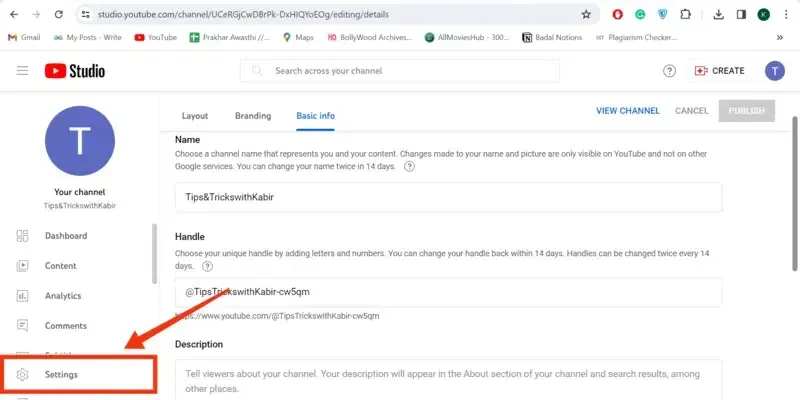This screenshot has width=800, height=400.
Task: Open site information icon in address bar
Action: pos(86,15)
